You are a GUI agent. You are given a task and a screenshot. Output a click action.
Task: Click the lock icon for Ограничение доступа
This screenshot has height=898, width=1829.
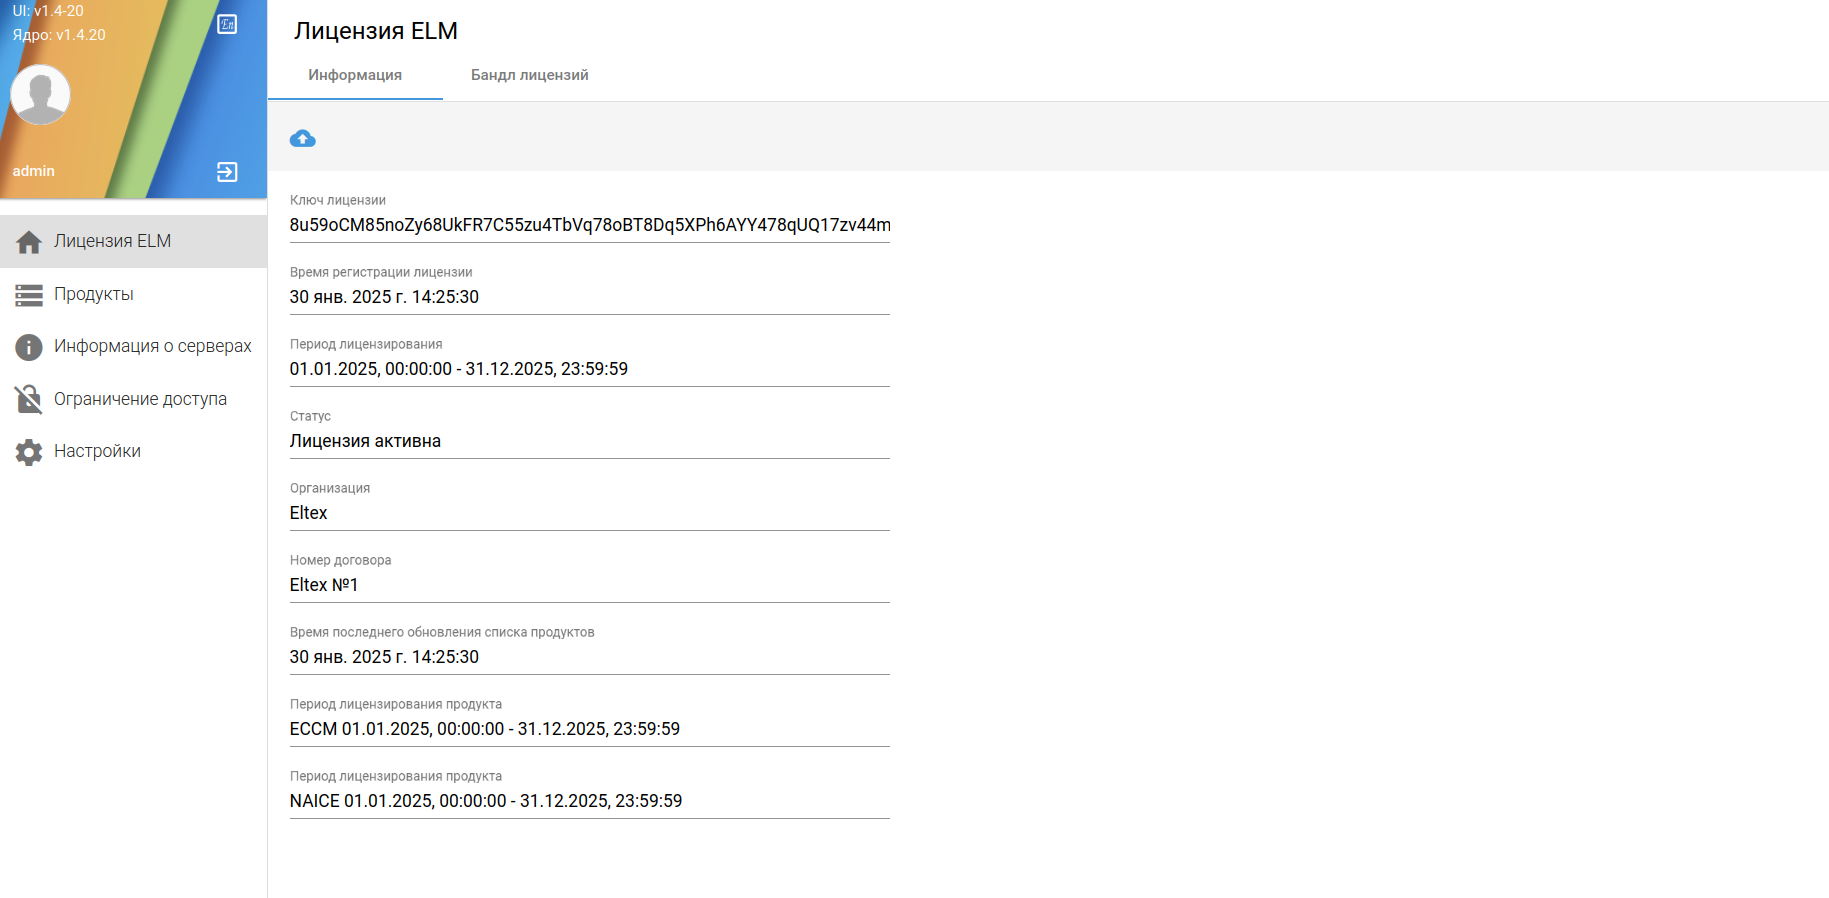point(29,399)
